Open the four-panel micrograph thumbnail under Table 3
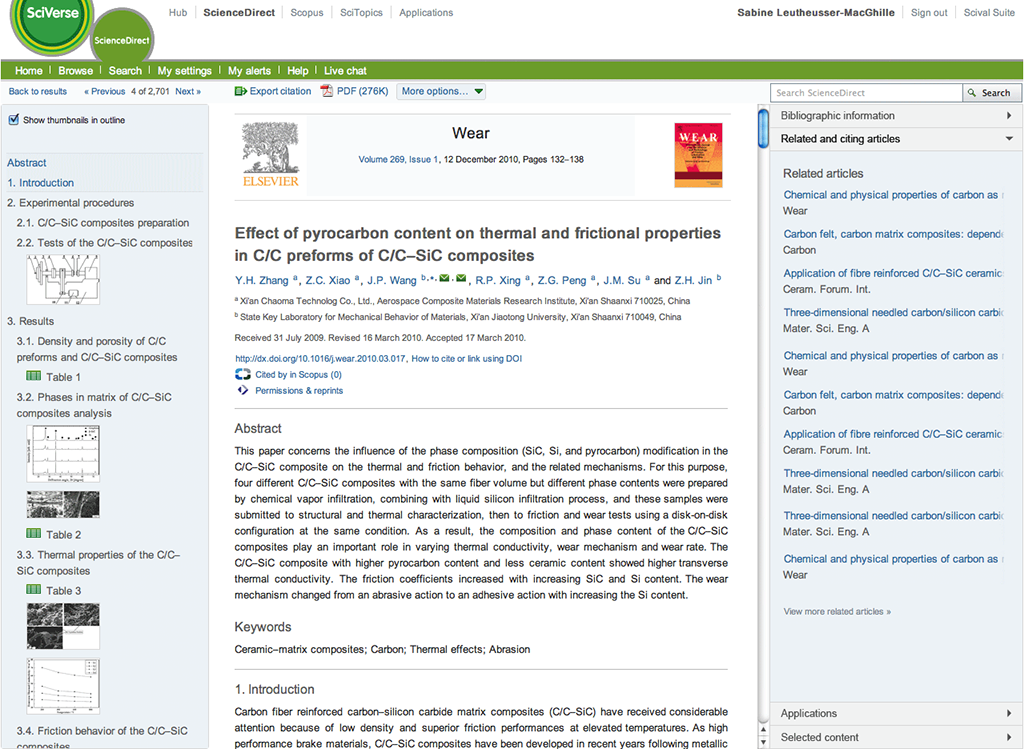The height and width of the screenshot is (749, 1024). [x=63, y=626]
